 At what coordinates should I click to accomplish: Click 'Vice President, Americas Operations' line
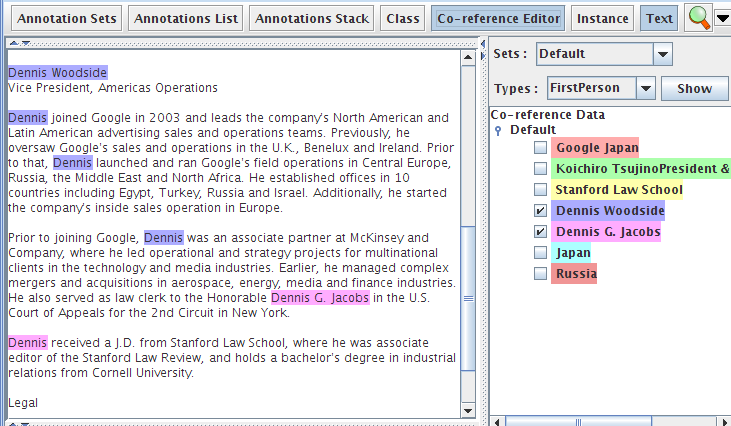113,88
